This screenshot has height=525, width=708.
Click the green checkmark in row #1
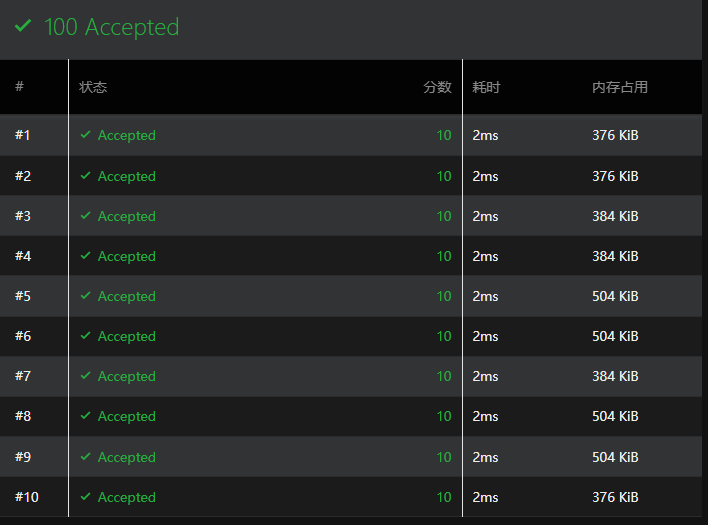pyautogui.click(x=85, y=135)
